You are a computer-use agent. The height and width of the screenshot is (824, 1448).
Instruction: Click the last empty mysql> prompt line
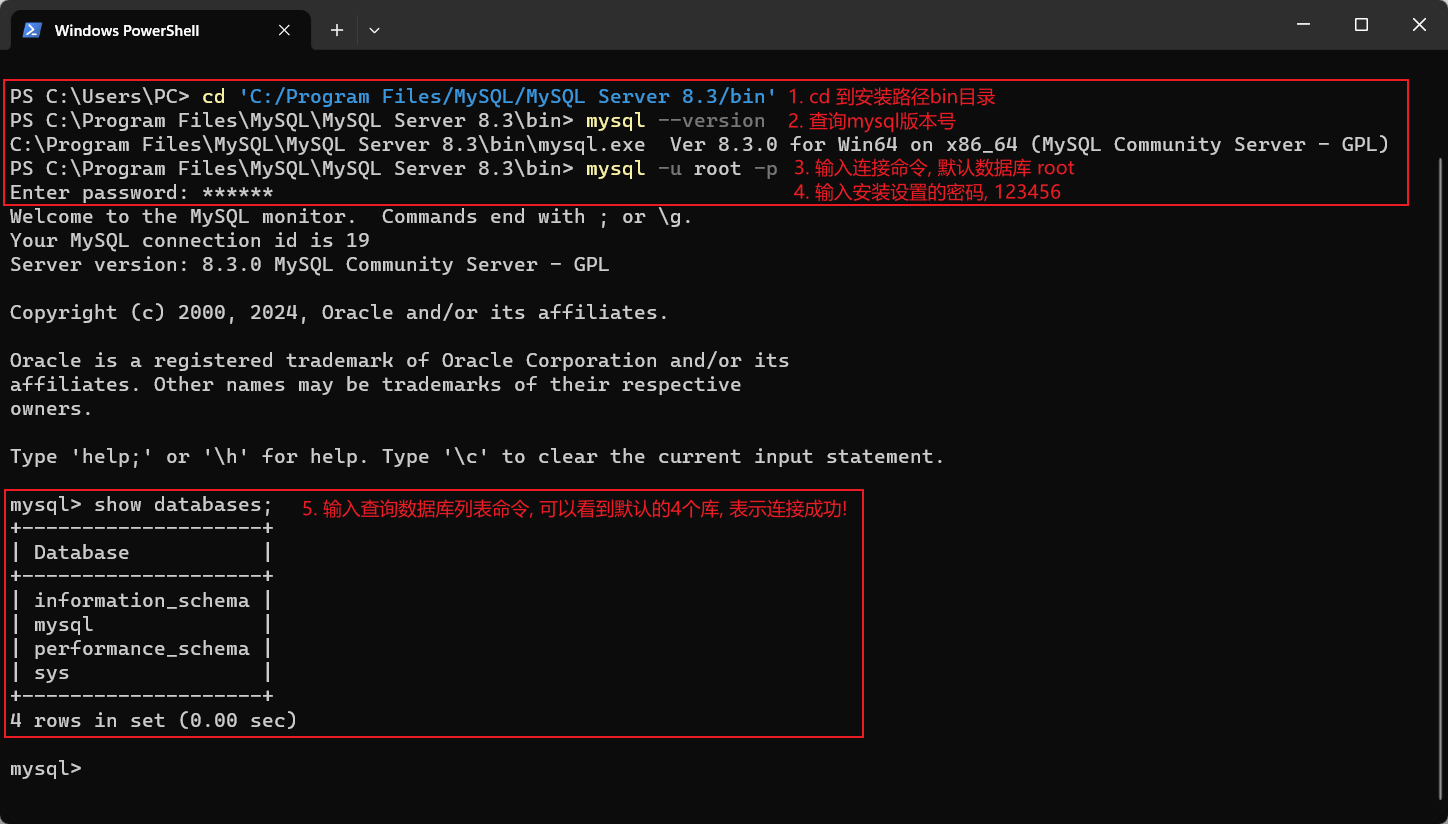click(45, 768)
